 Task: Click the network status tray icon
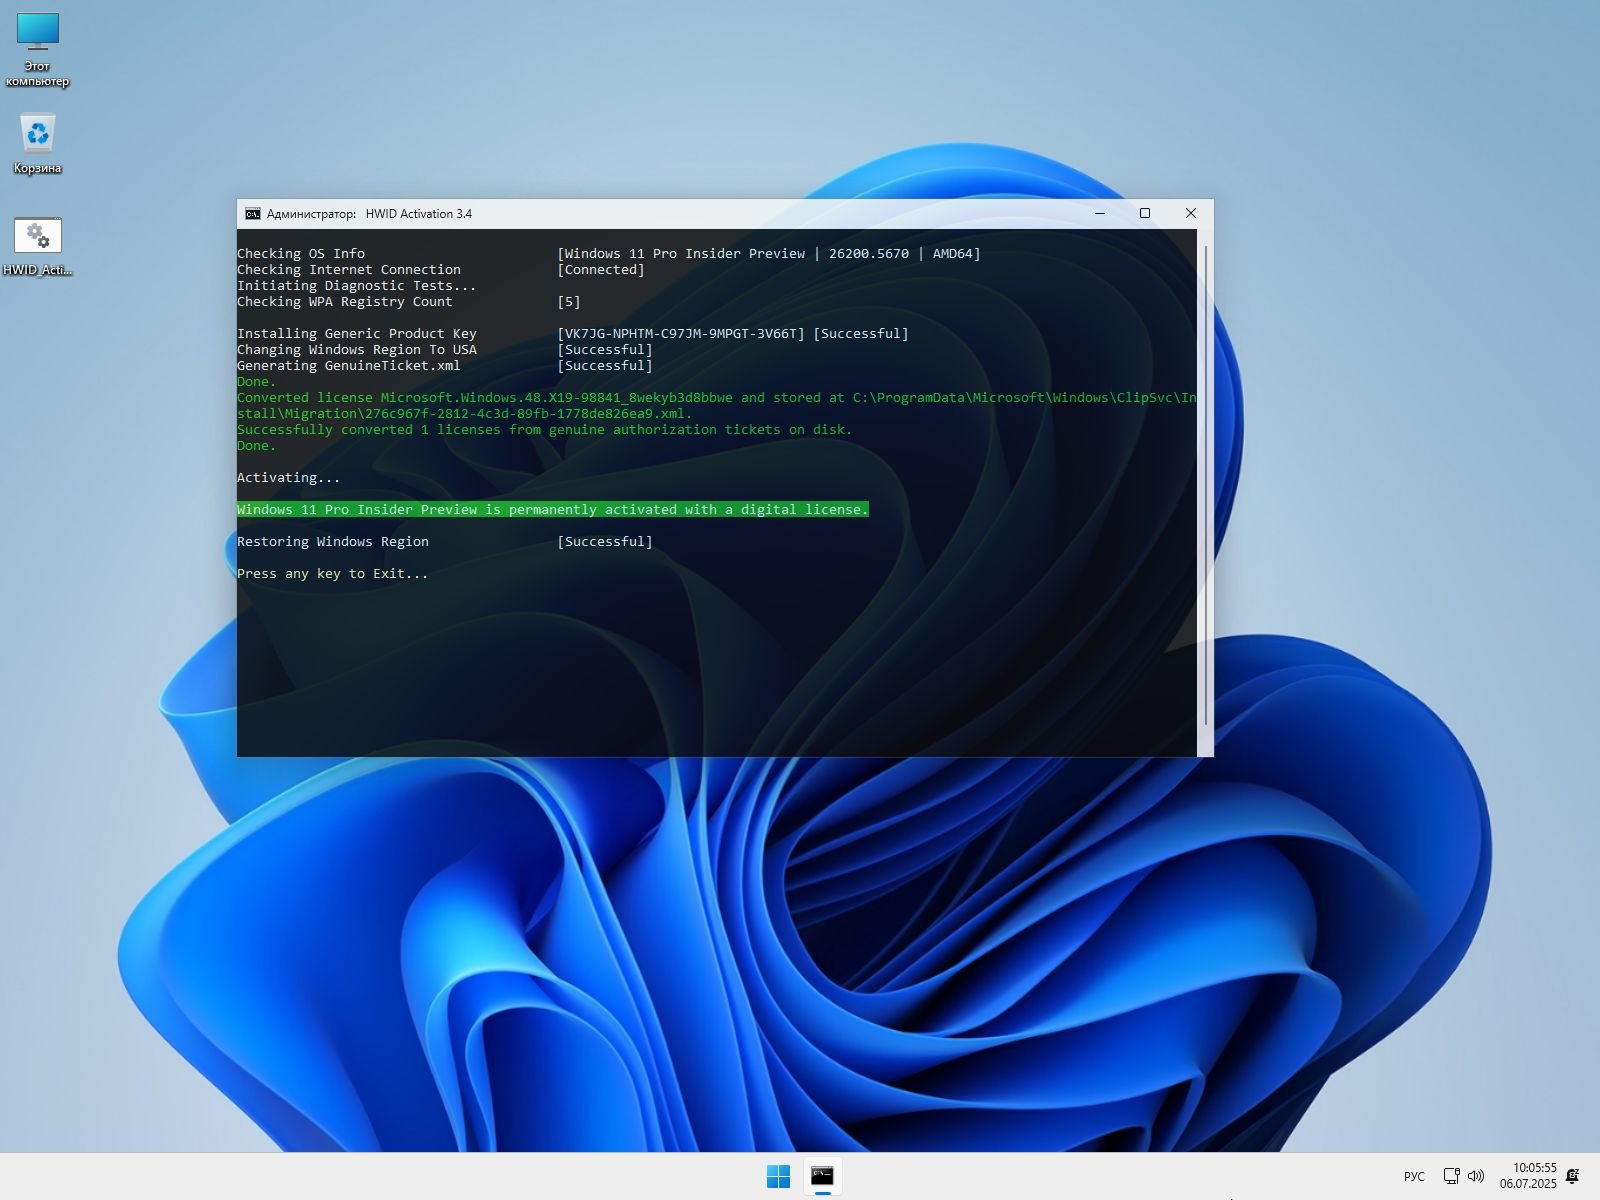point(1451,1176)
